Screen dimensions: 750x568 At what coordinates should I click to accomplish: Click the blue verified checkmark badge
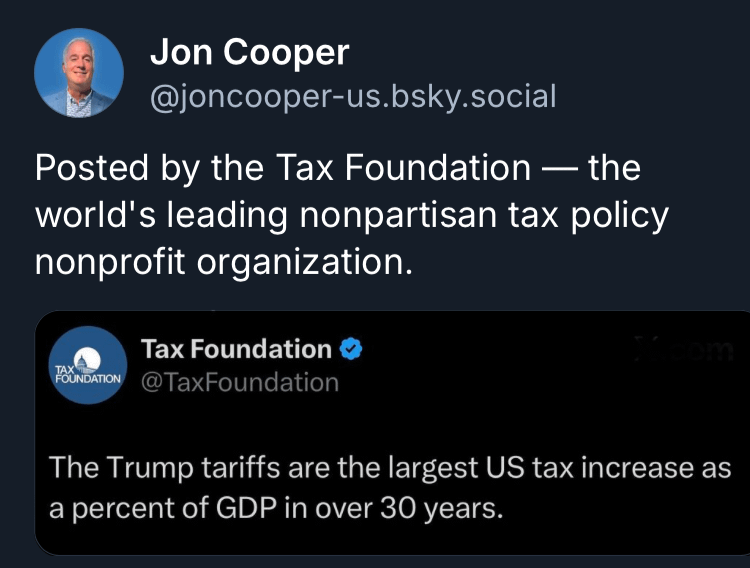coord(351,349)
